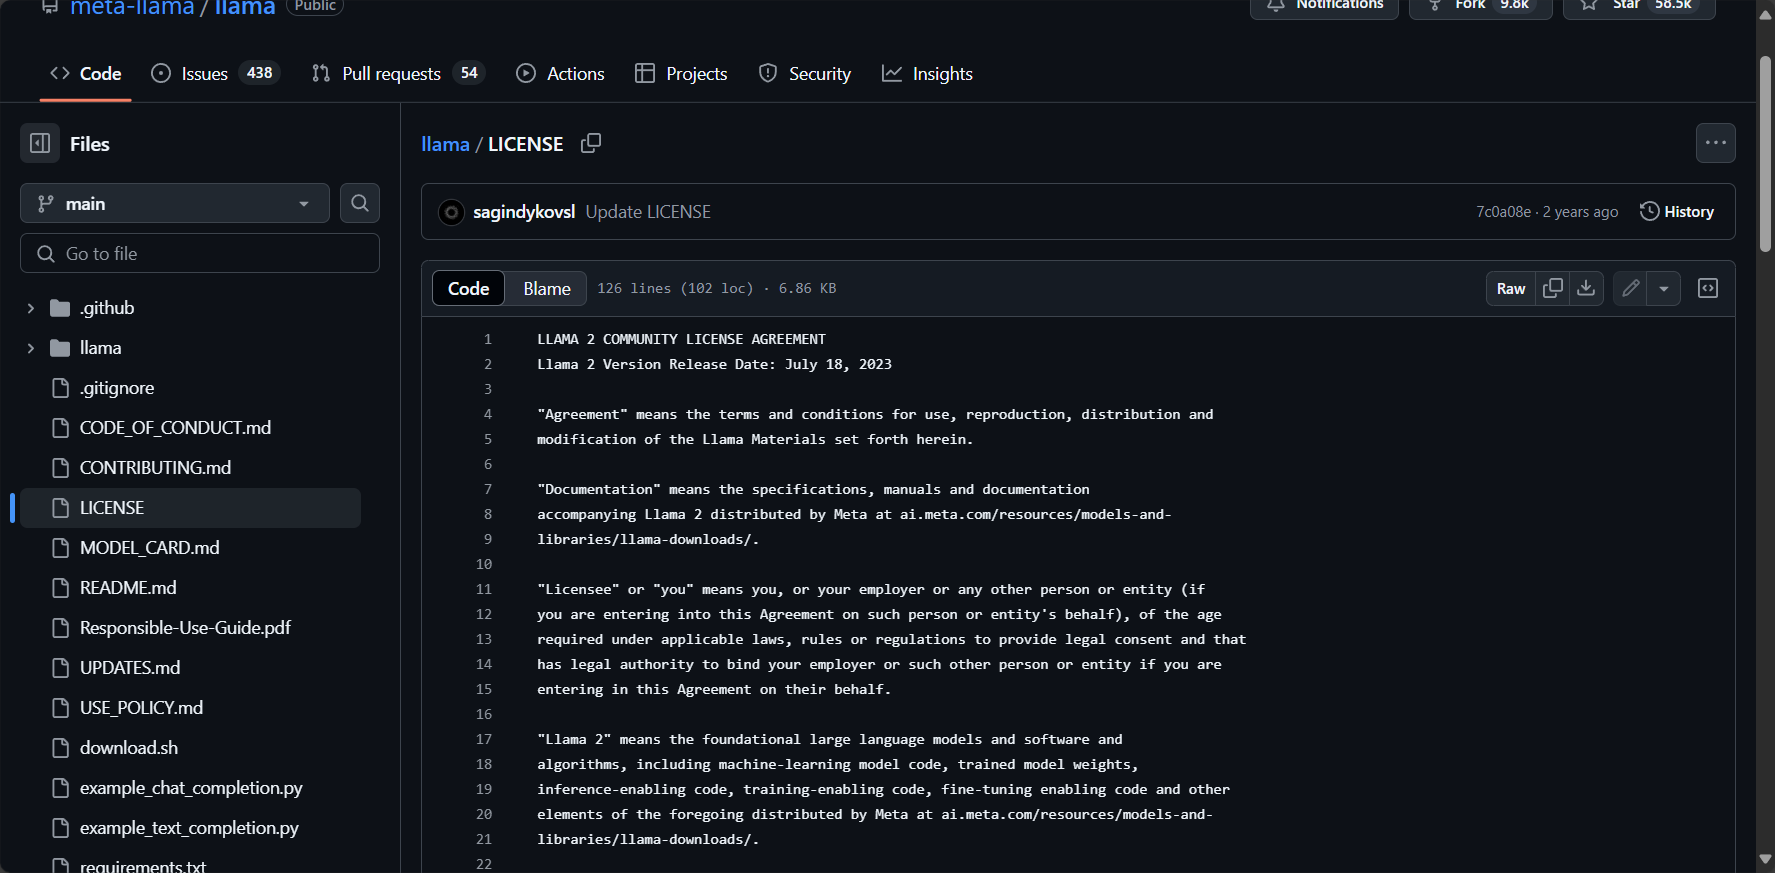Image resolution: width=1775 pixels, height=873 pixels.
Task: Click line number 4
Action: coord(487,414)
